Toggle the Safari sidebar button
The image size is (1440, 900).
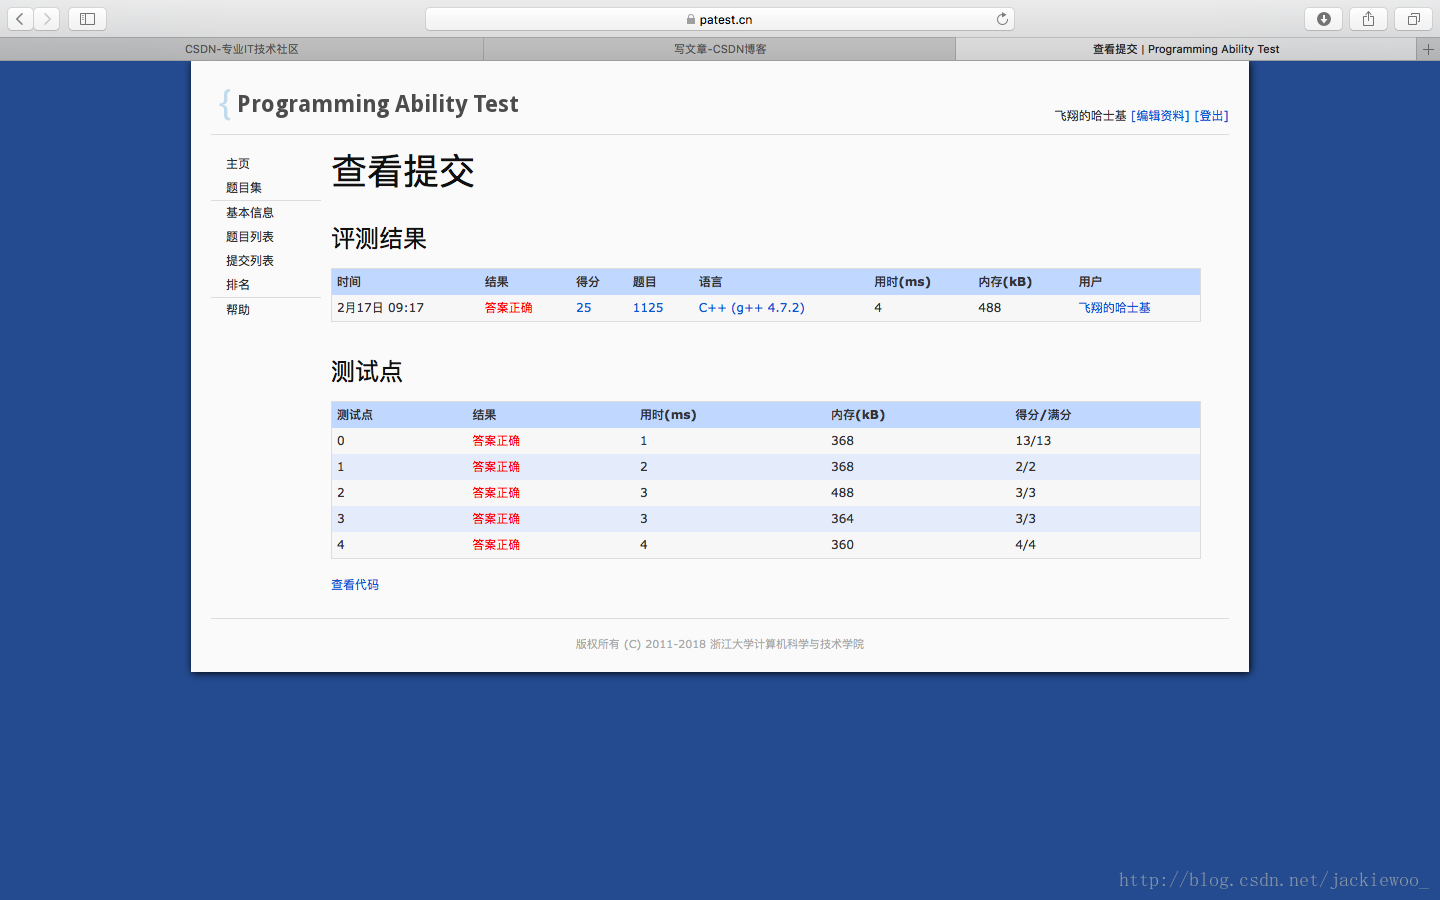pos(87,19)
